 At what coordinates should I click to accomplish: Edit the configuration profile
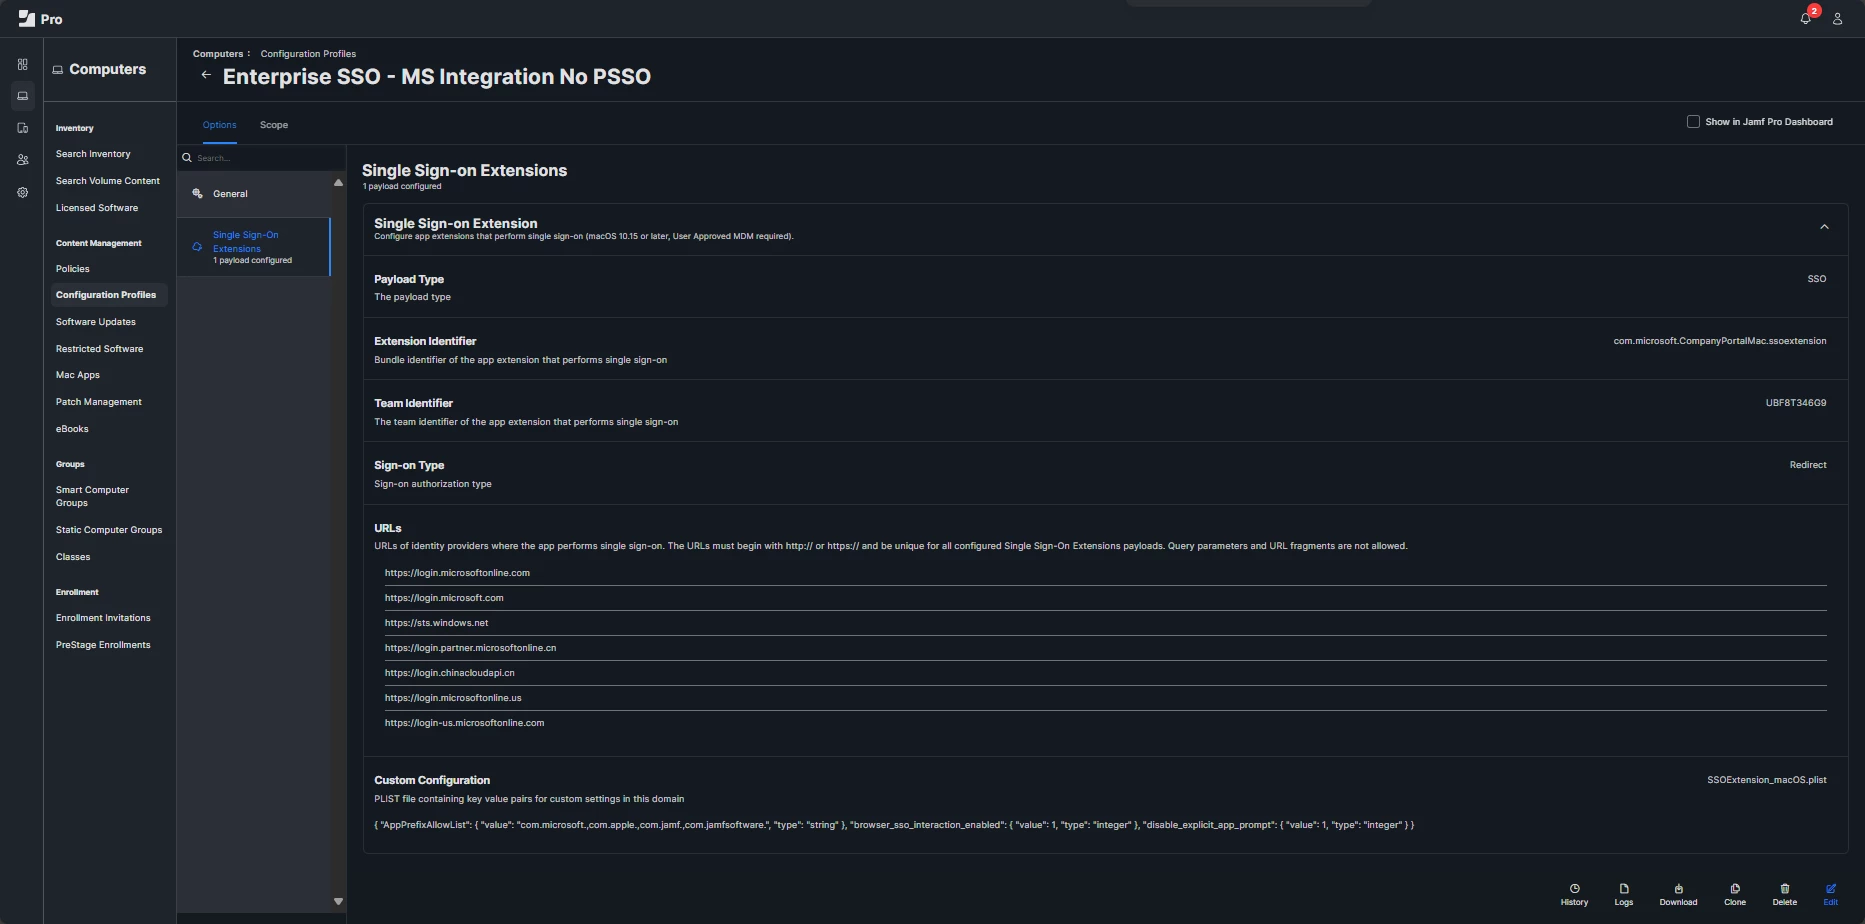point(1830,894)
